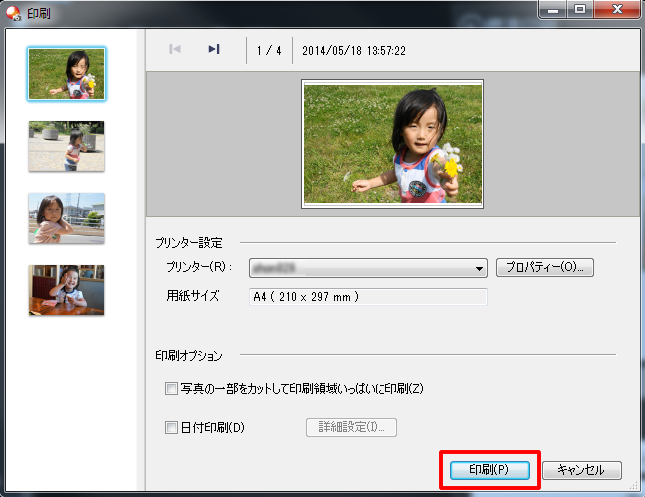The width and height of the screenshot is (645, 497).
Task: Enable the crop-to-fill print area checkbox
Action: [171, 388]
